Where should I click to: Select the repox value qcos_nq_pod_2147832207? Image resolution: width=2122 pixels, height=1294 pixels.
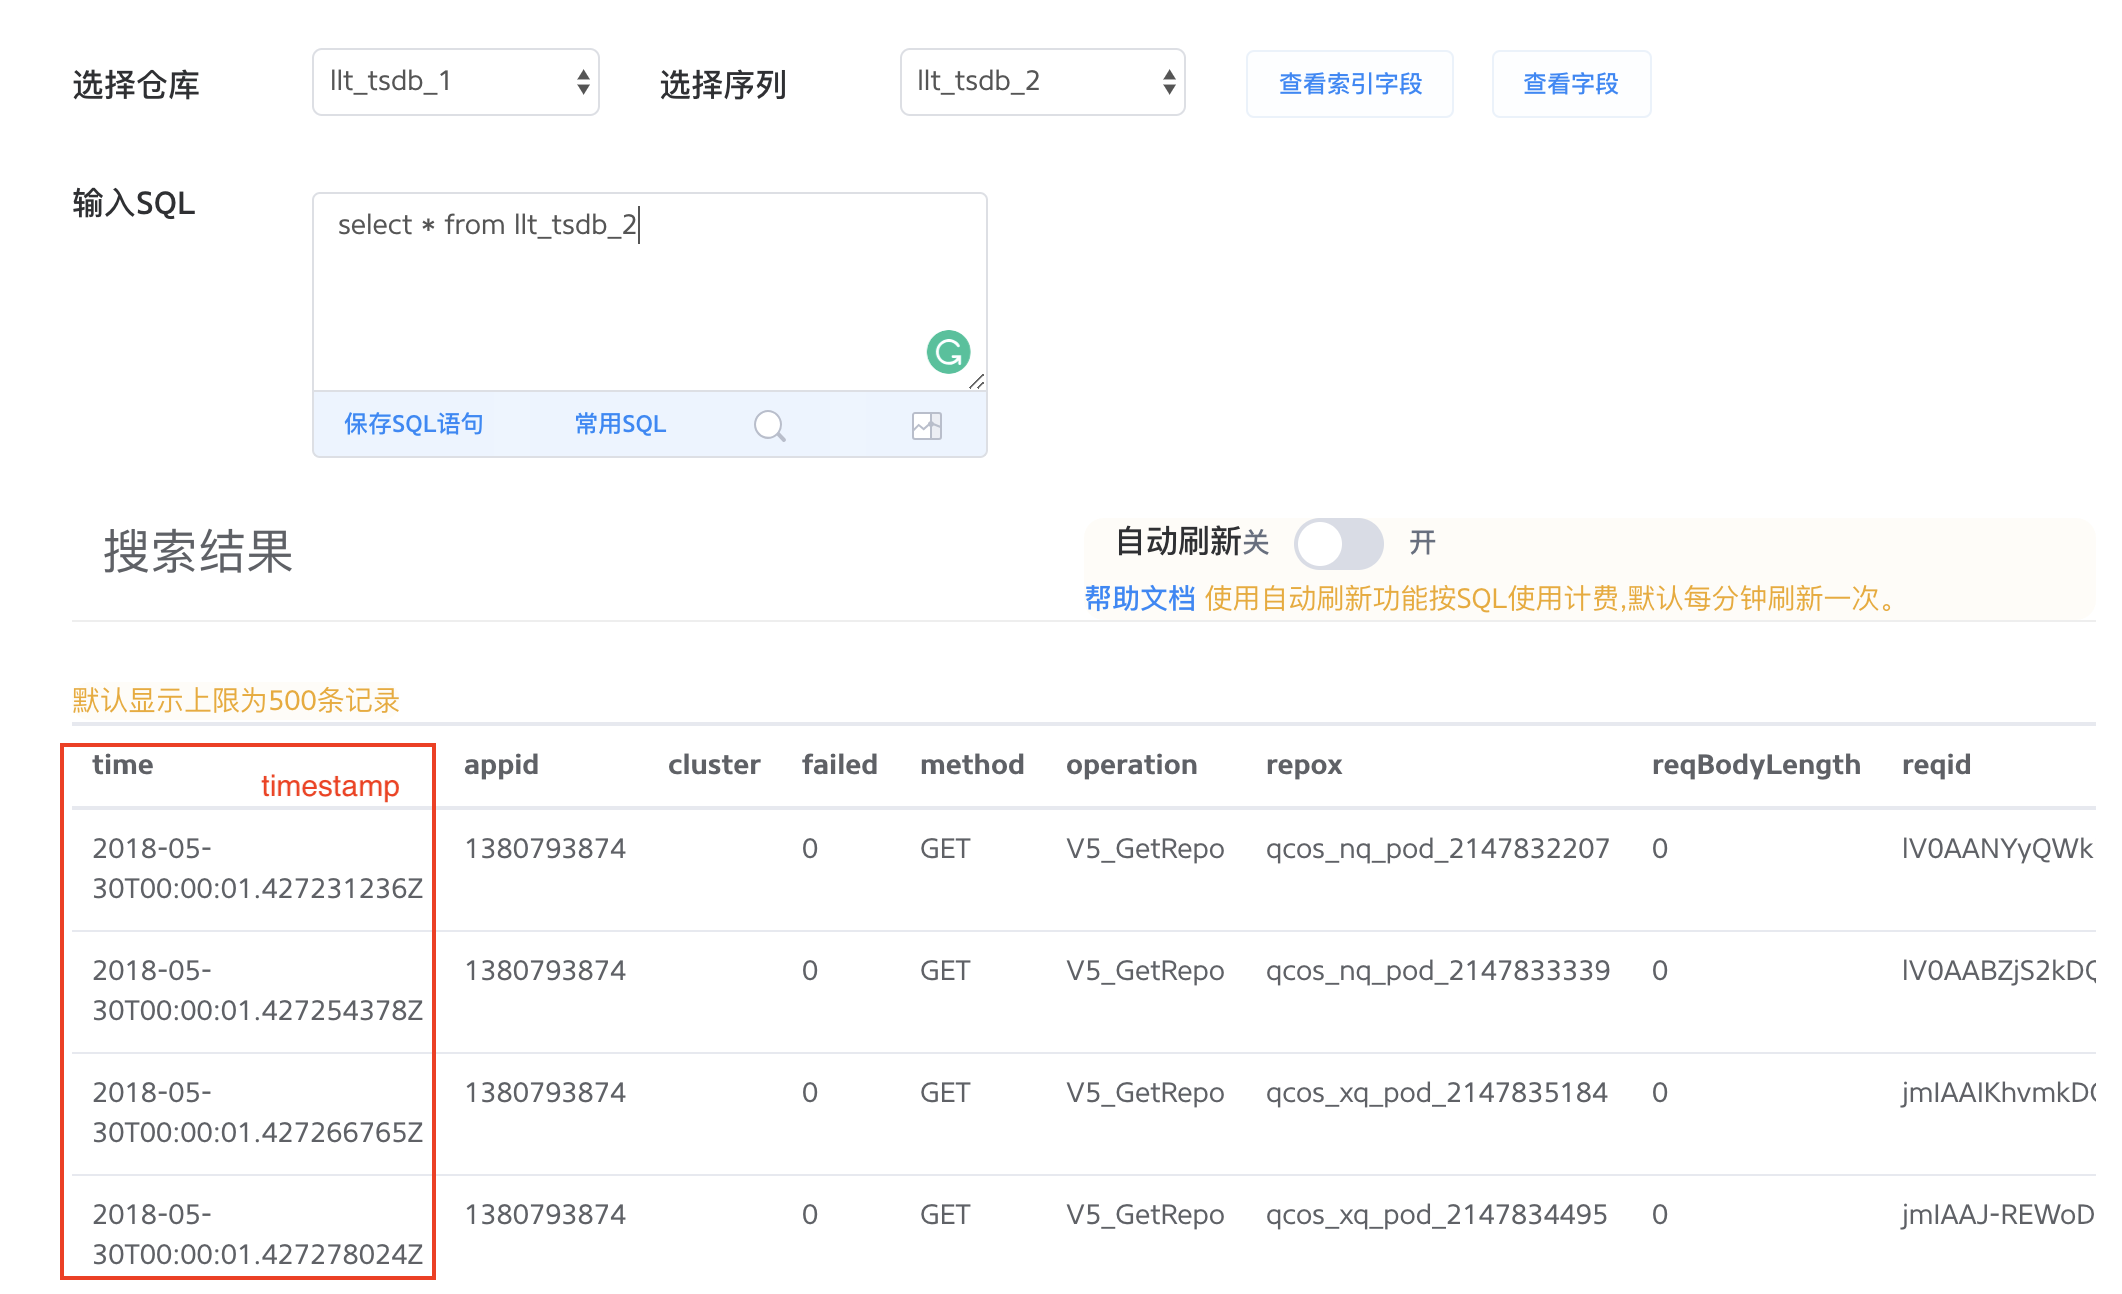(x=1437, y=849)
